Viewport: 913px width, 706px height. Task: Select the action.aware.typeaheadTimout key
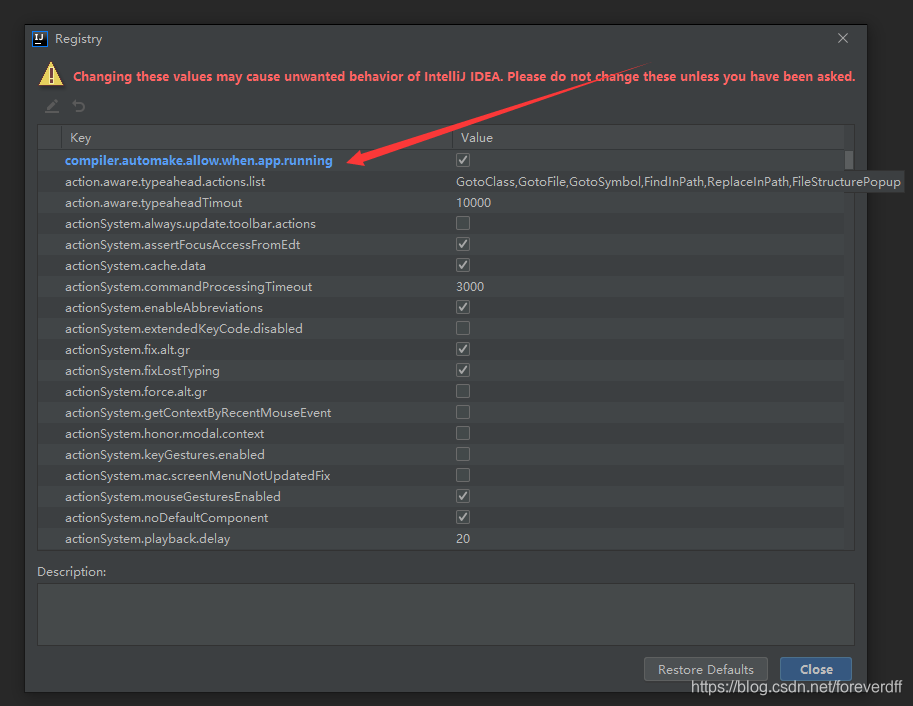(153, 203)
